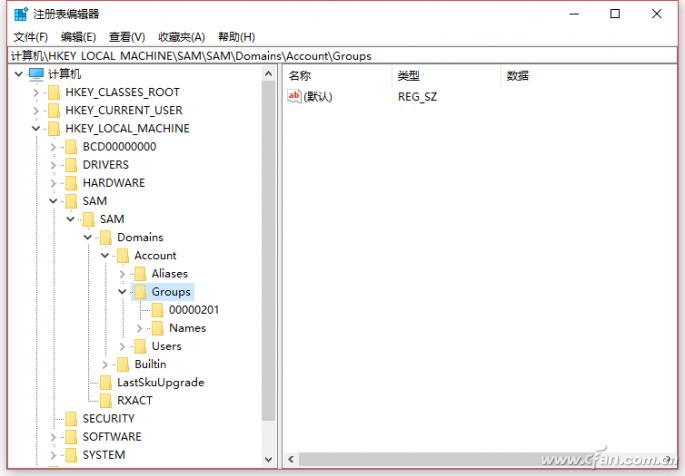
Task: Click the Aliases folder icon
Action: coord(140,274)
